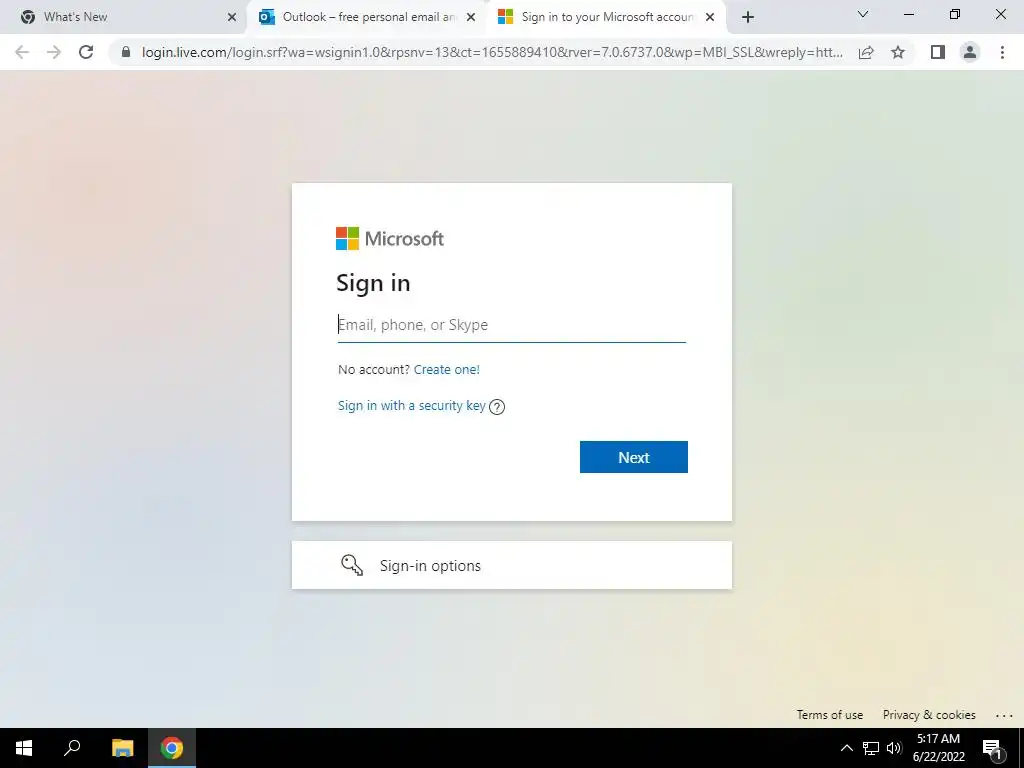1024x768 pixels.
Task: Open the security key help question icon
Action: tap(497, 407)
